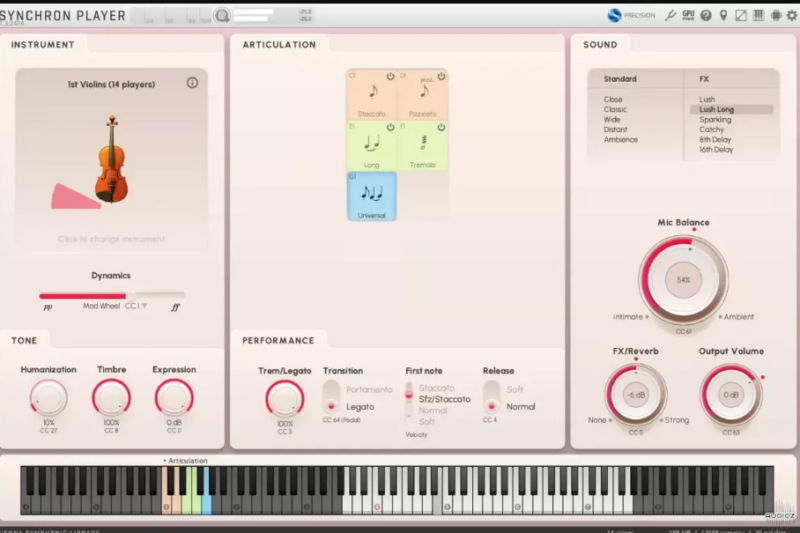Select the Long articulation note icon
The width and height of the screenshot is (800, 533).
(x=372, y=143)
